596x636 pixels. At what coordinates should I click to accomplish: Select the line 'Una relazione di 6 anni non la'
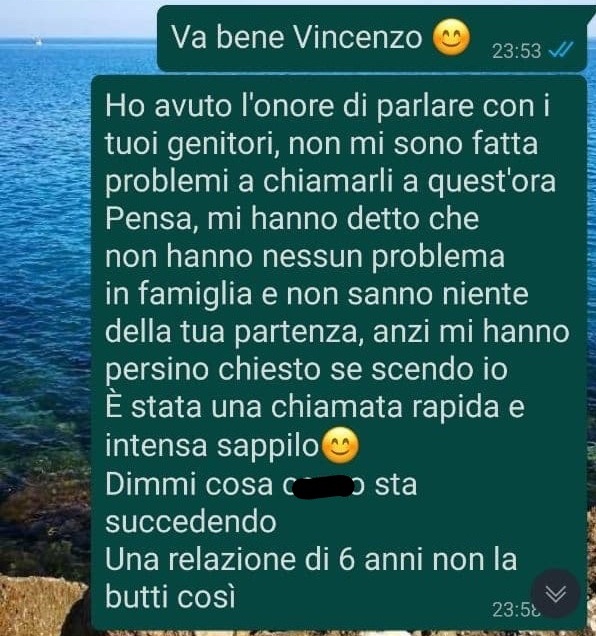311,559
